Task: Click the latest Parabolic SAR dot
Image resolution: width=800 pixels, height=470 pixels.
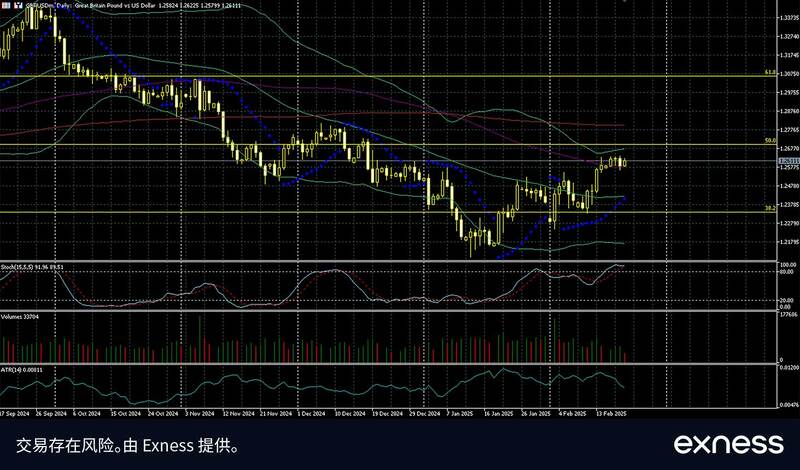Action: (x=626, y=197)
